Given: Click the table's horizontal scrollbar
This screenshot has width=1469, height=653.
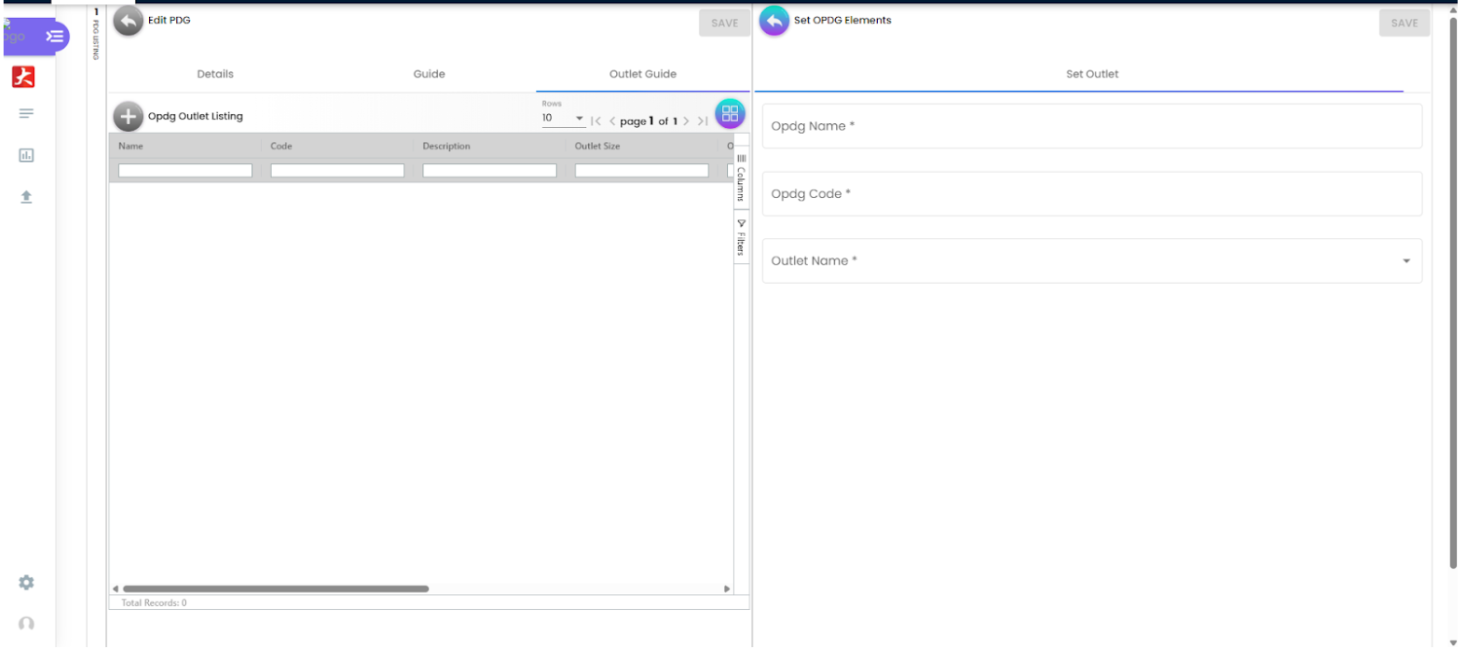Looking at the screenshot, I should pos(275,589).
